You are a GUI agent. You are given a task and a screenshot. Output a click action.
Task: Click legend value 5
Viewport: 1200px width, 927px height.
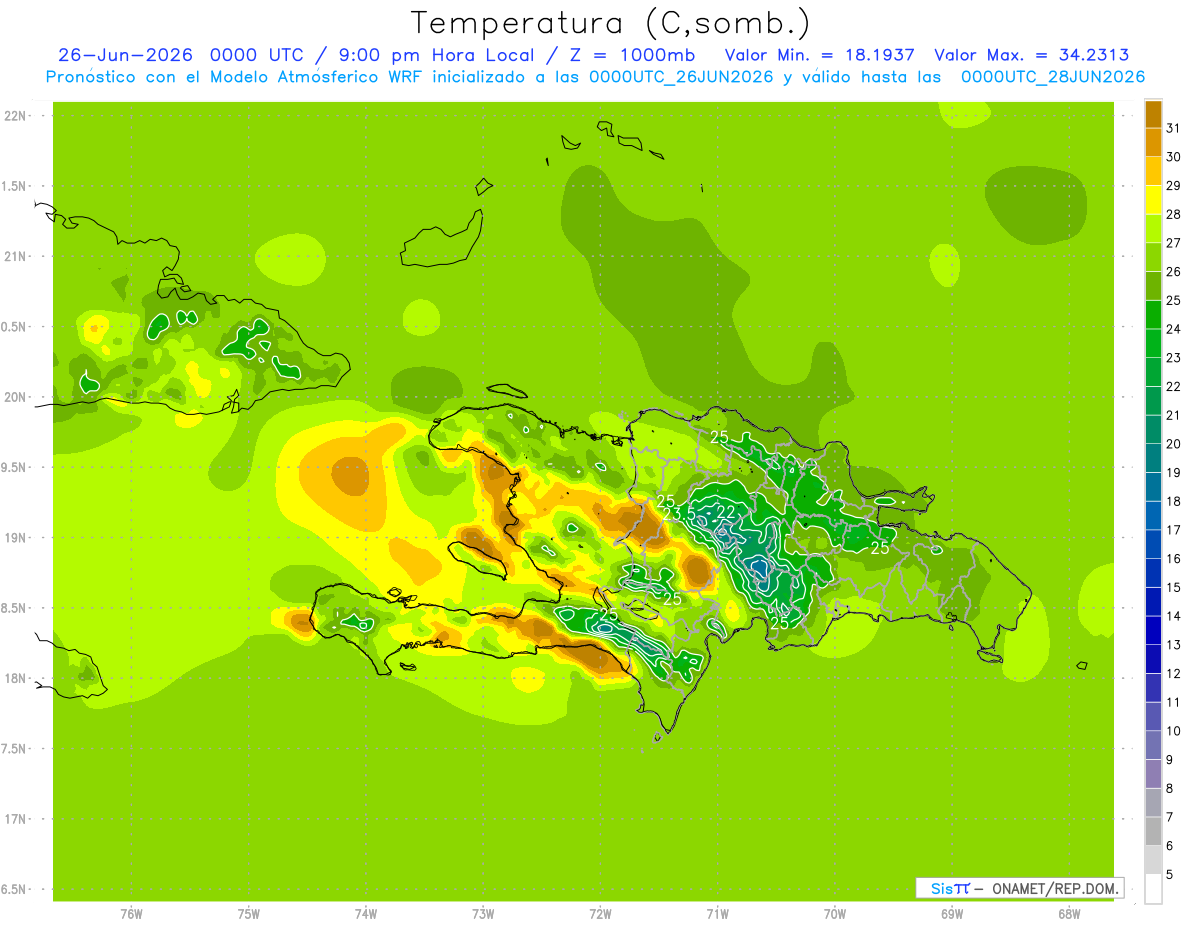tap(1170, 875)
